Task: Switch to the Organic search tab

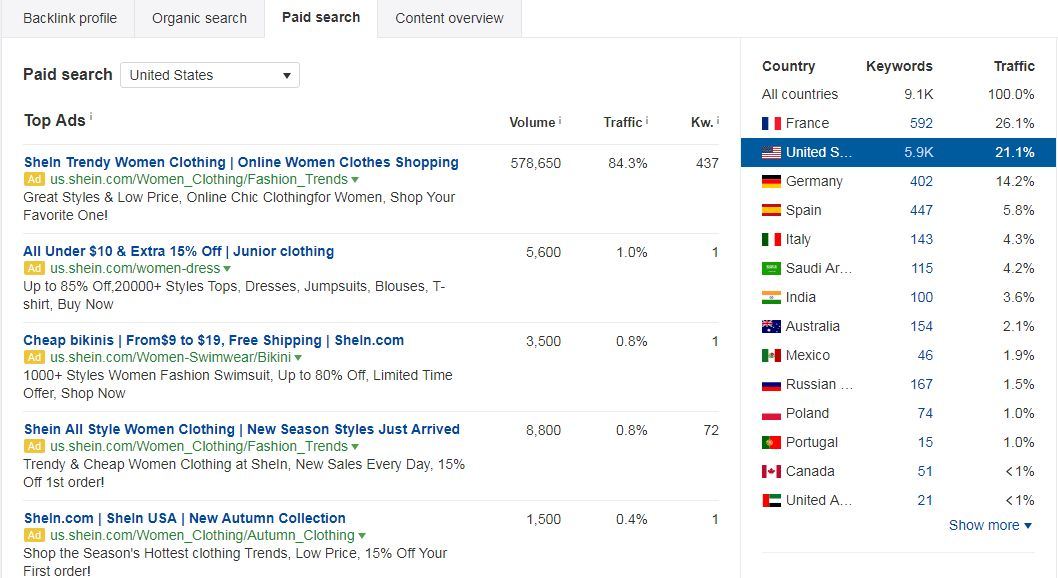Action: 199,18
